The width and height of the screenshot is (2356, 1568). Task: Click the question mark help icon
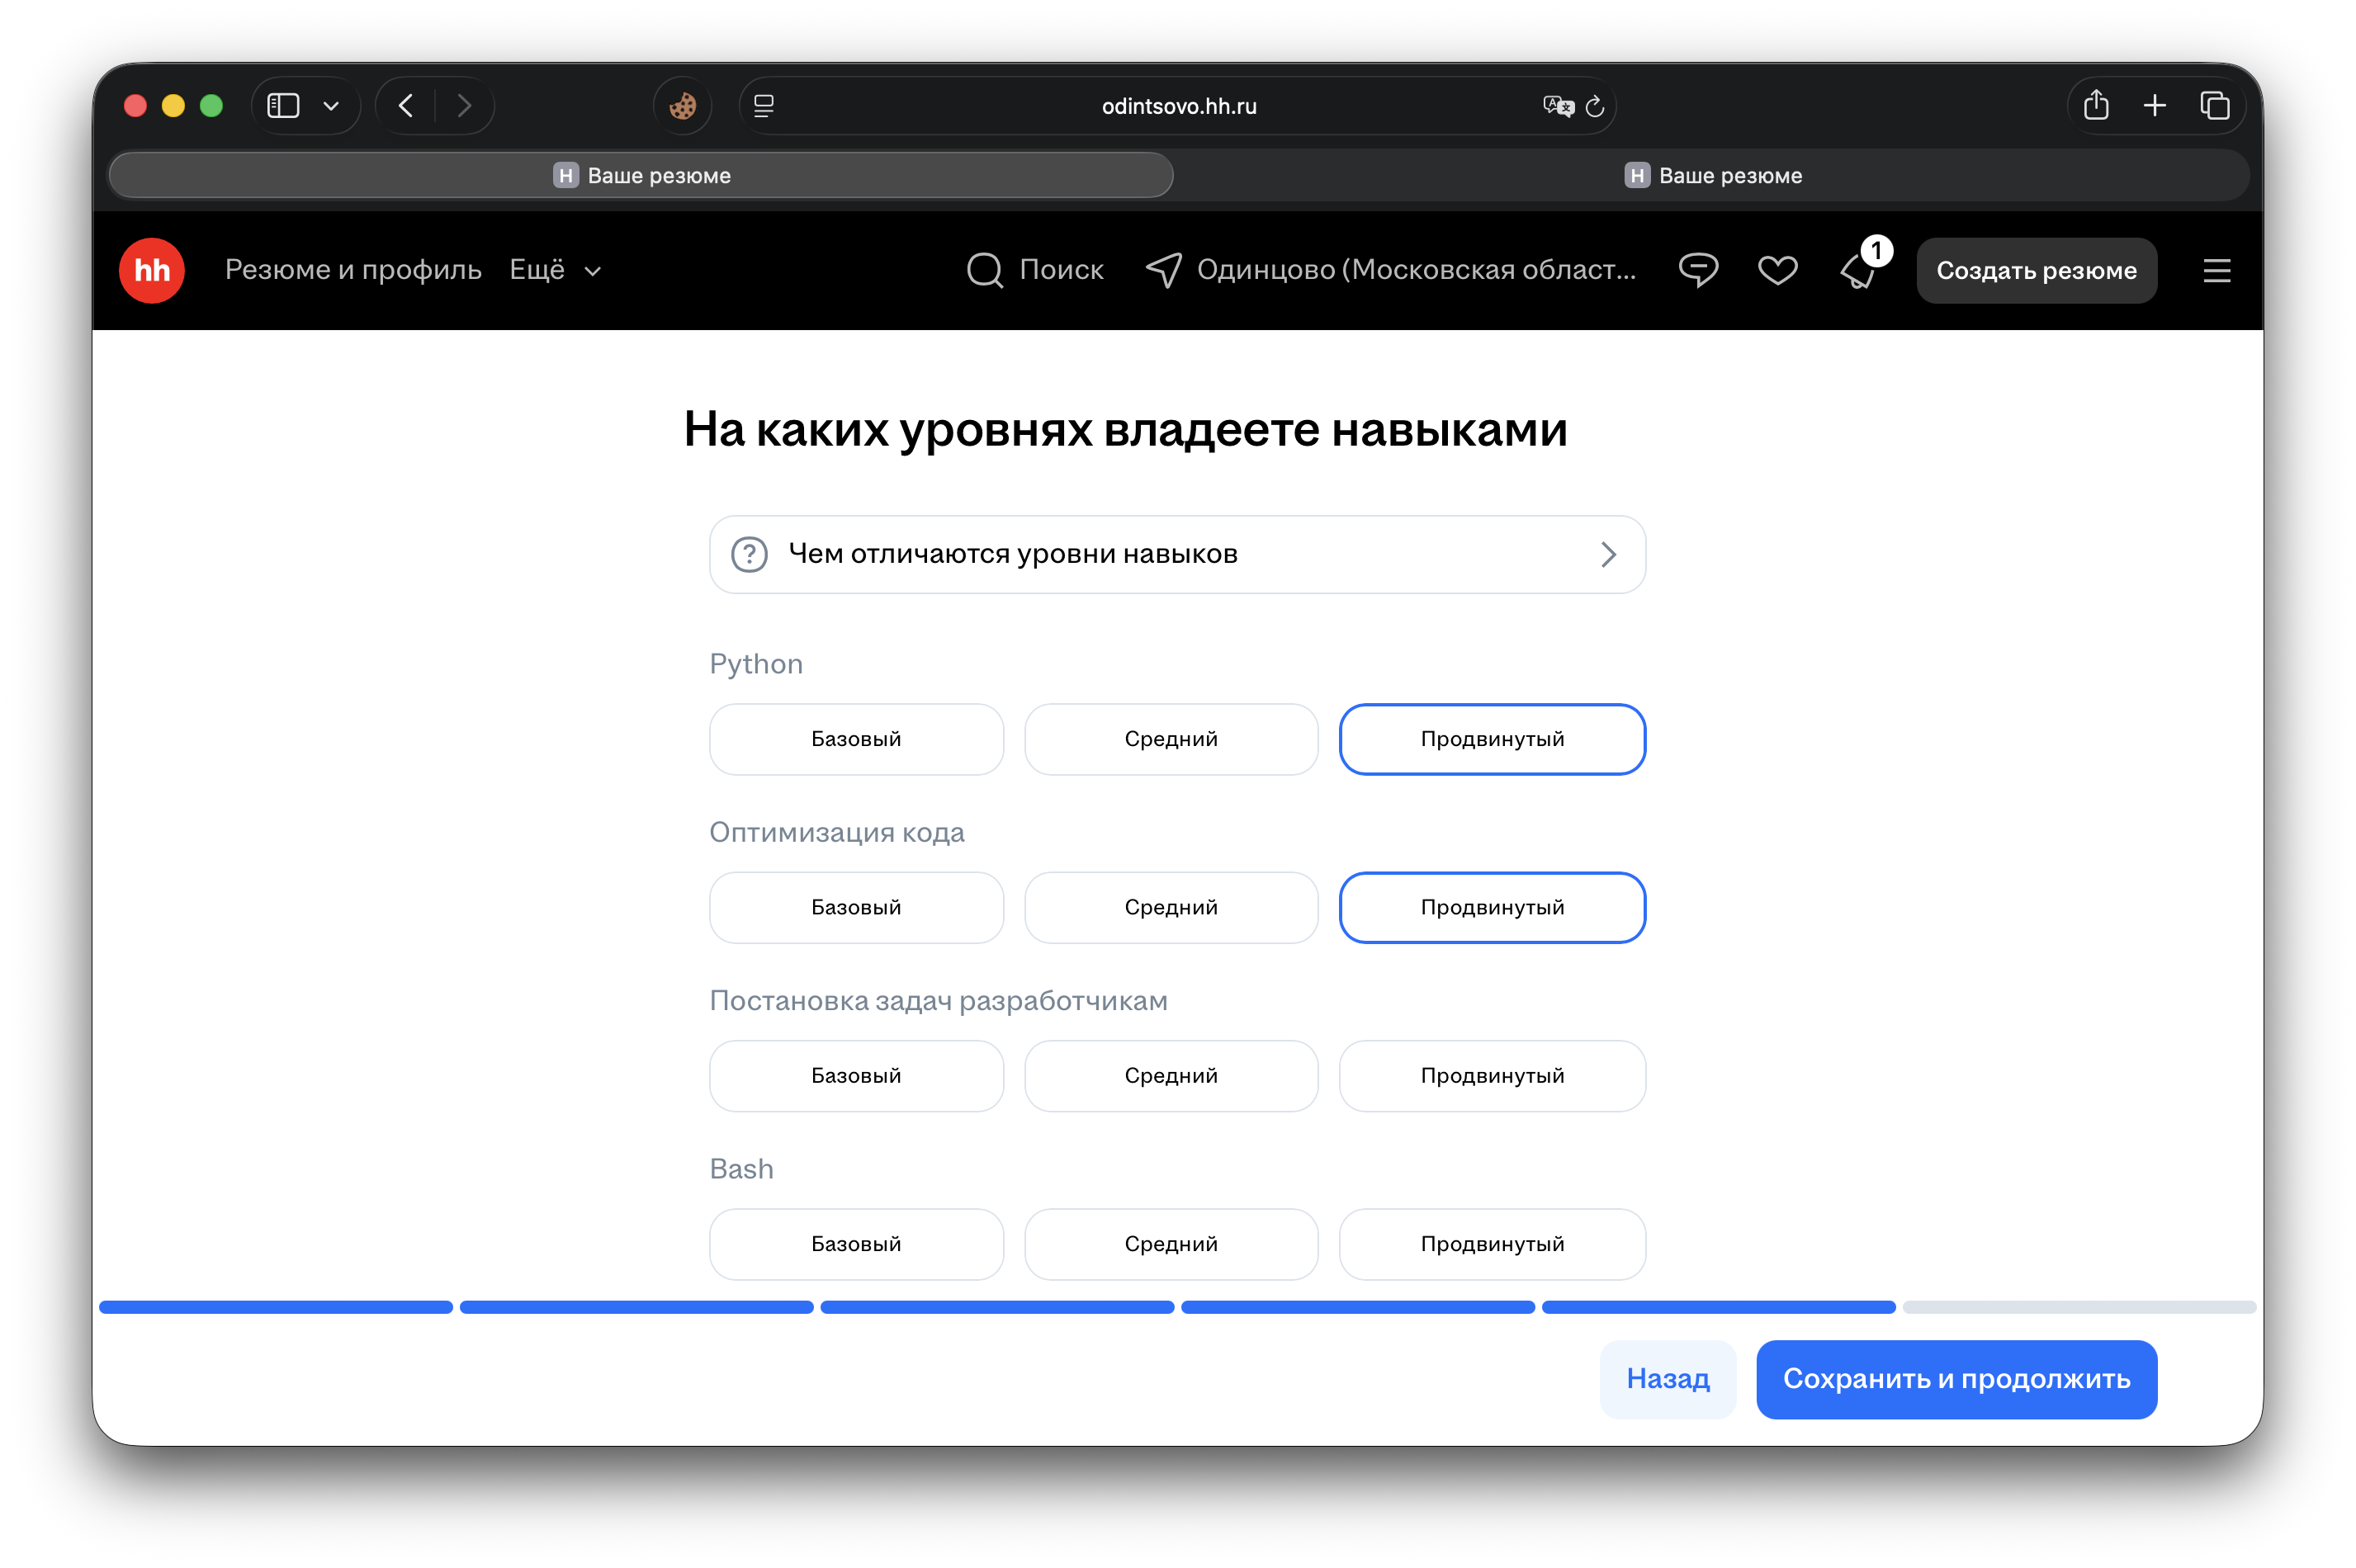[748, 554]
